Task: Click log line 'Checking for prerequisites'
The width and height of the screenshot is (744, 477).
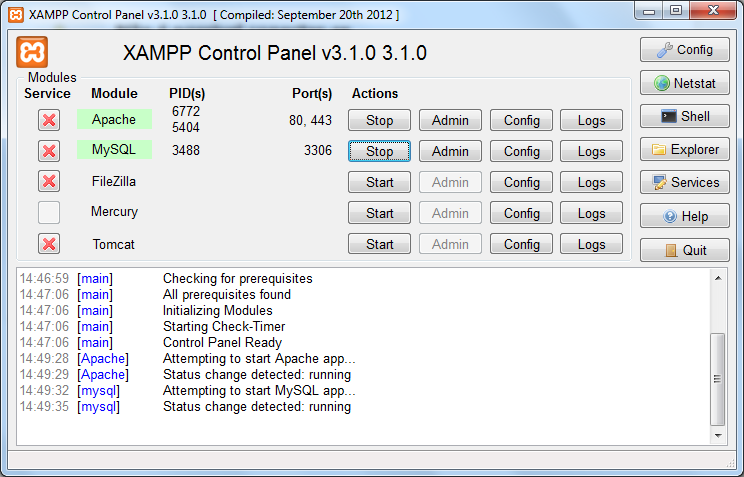Action: tap(238, 278)
